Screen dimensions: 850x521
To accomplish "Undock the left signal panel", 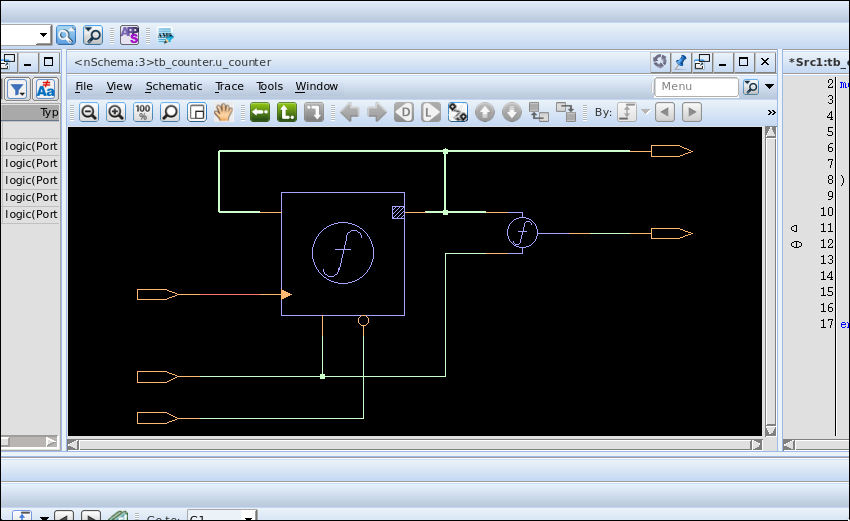I will pyautogui.click(x=8, y=62).
